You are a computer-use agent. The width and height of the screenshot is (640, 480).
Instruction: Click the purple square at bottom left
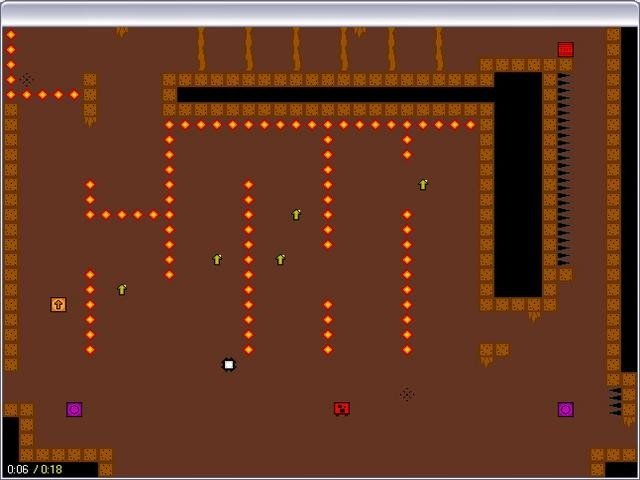point(74,409)
